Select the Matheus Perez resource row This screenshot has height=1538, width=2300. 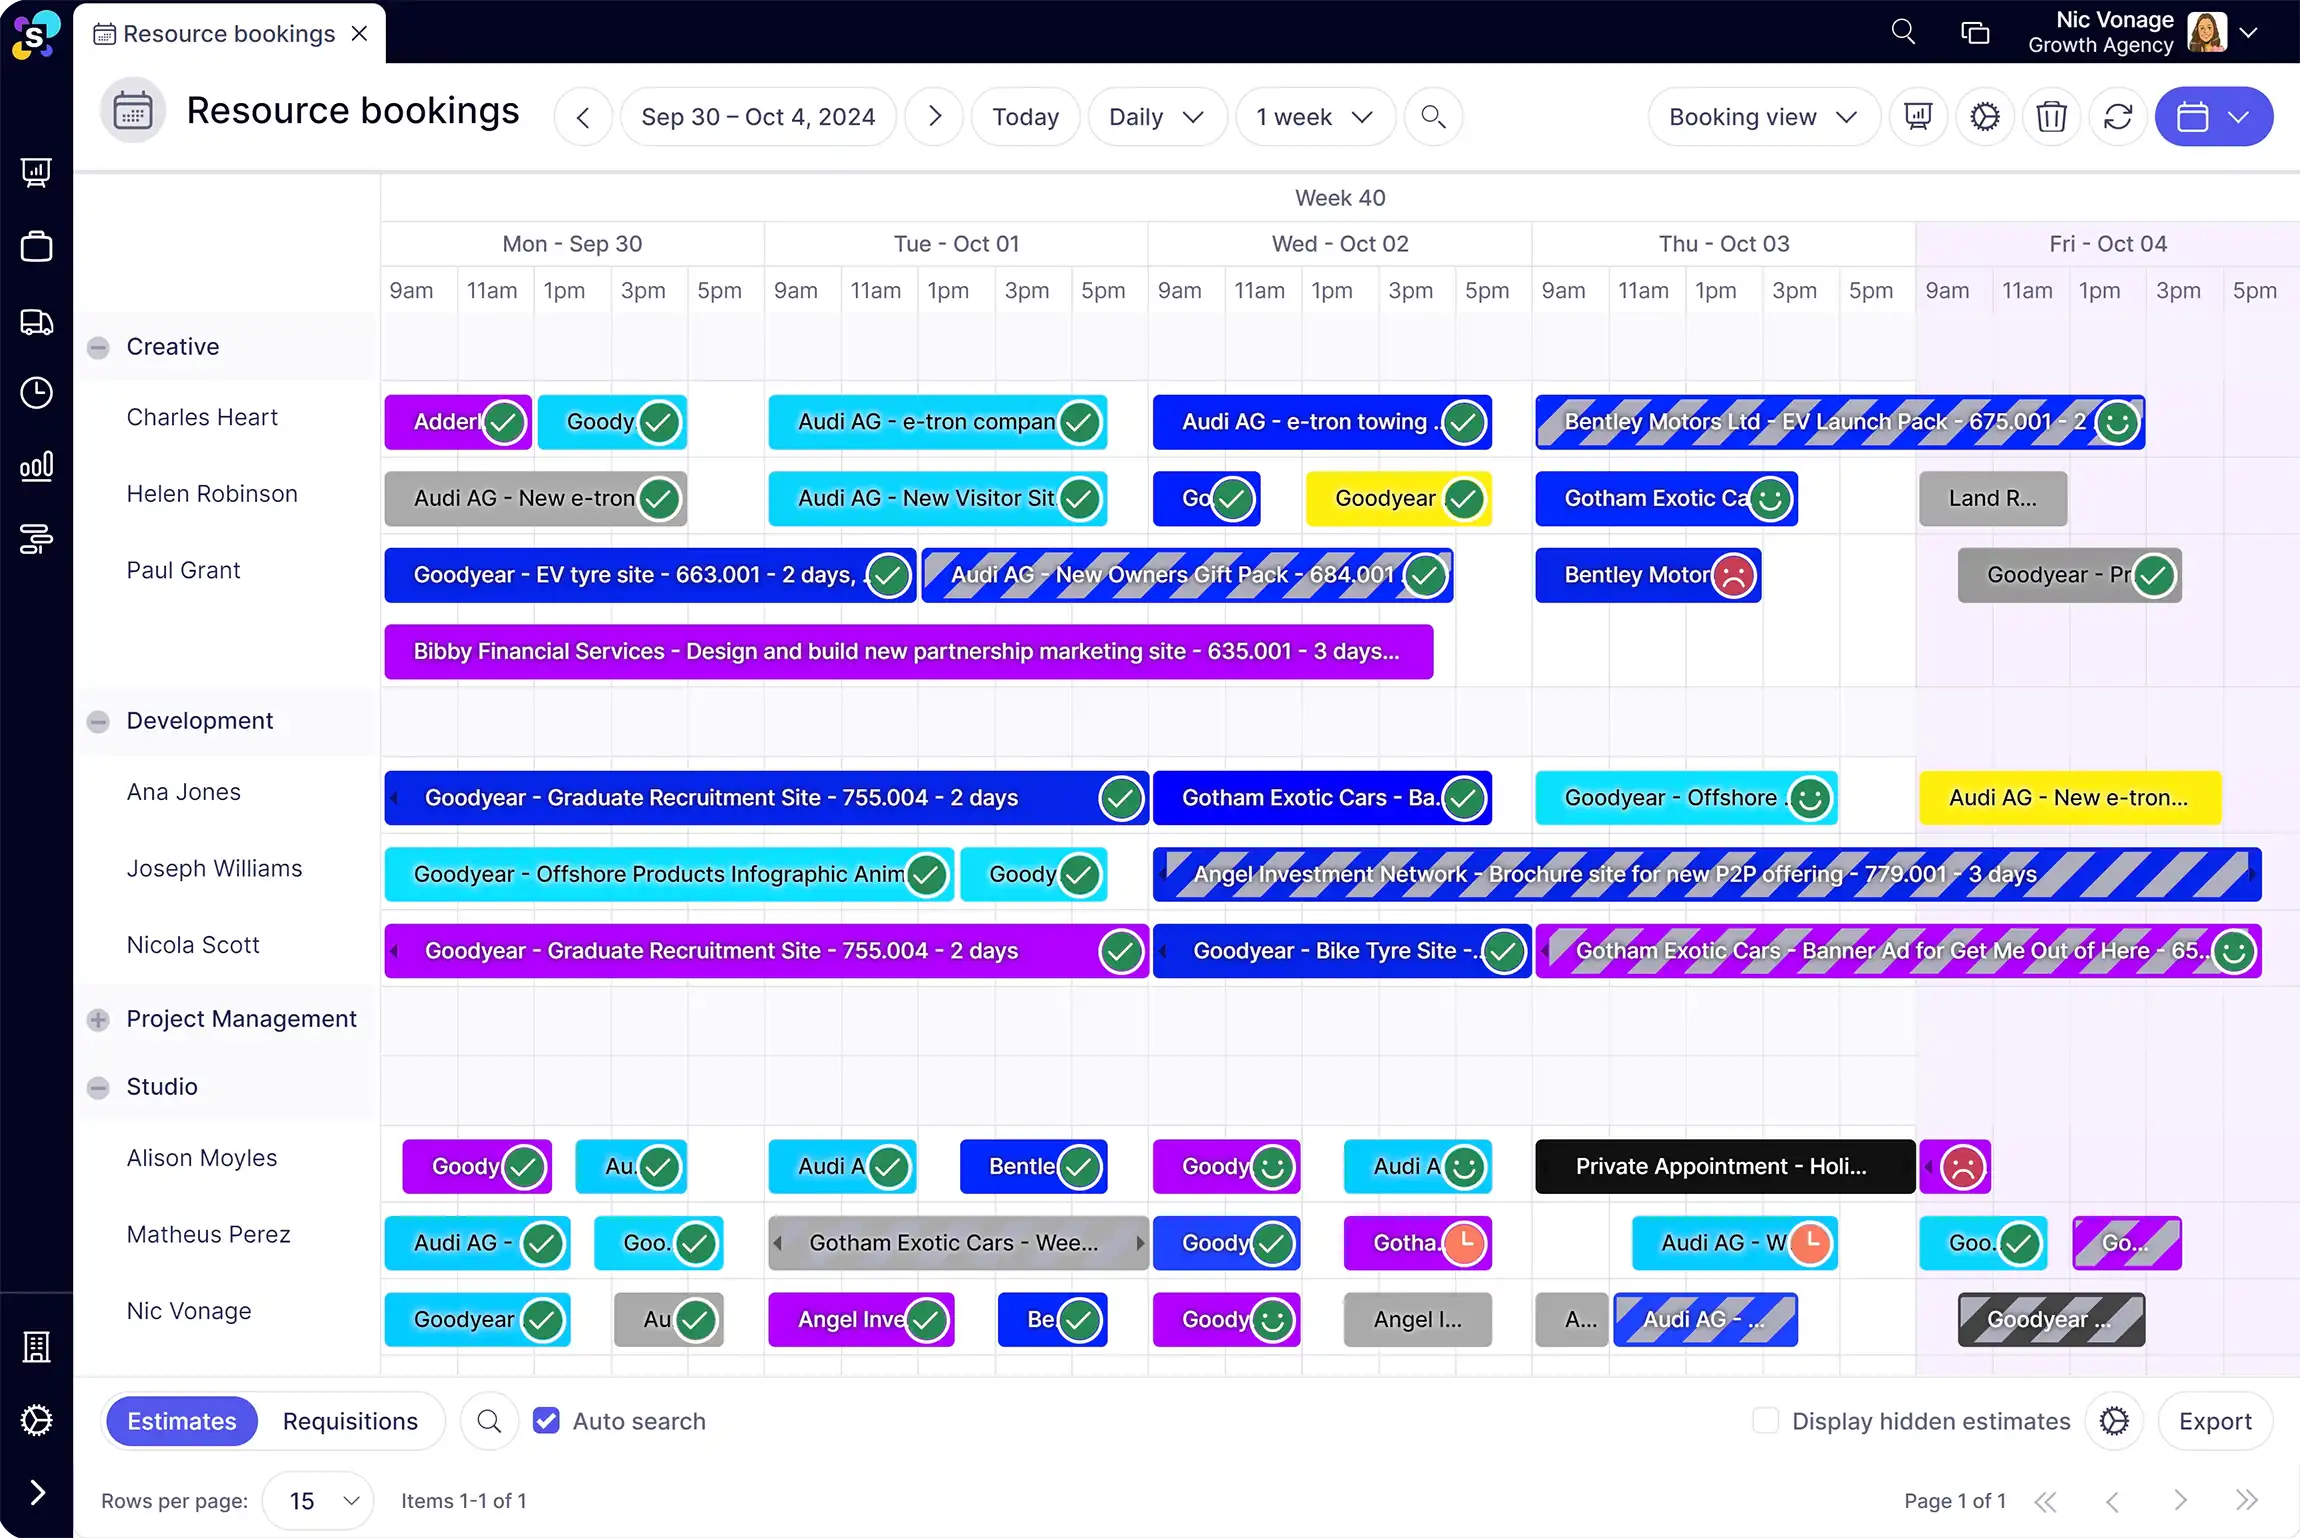tap(208, 1235)
